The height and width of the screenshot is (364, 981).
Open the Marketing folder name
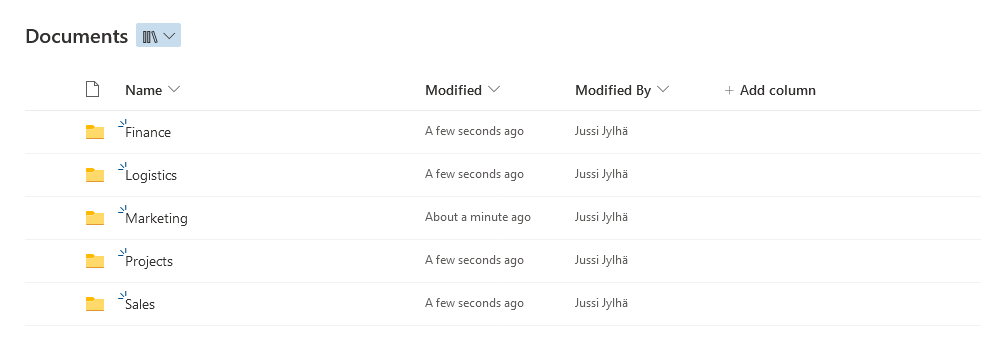click(156, 218)
